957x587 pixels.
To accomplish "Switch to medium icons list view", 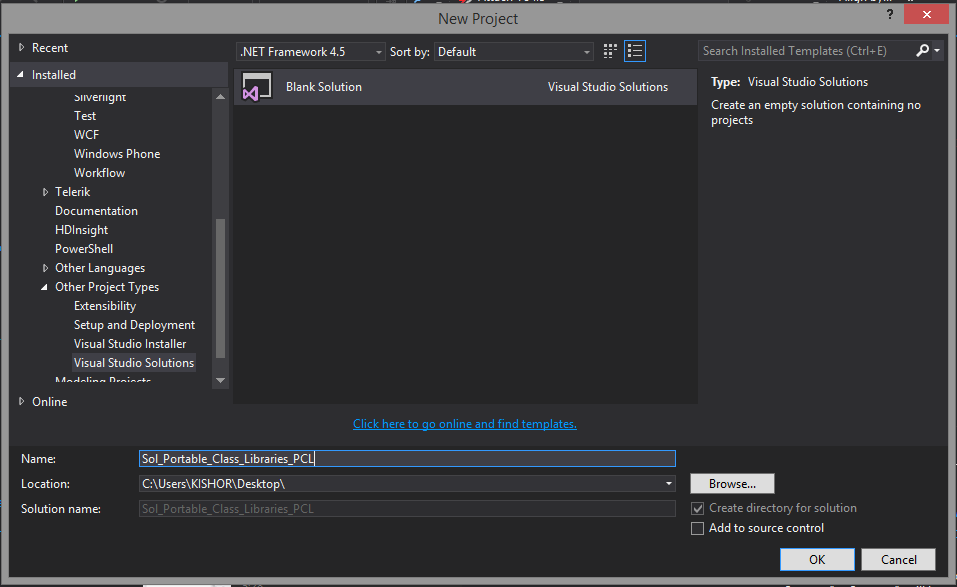I will [635, 51].
